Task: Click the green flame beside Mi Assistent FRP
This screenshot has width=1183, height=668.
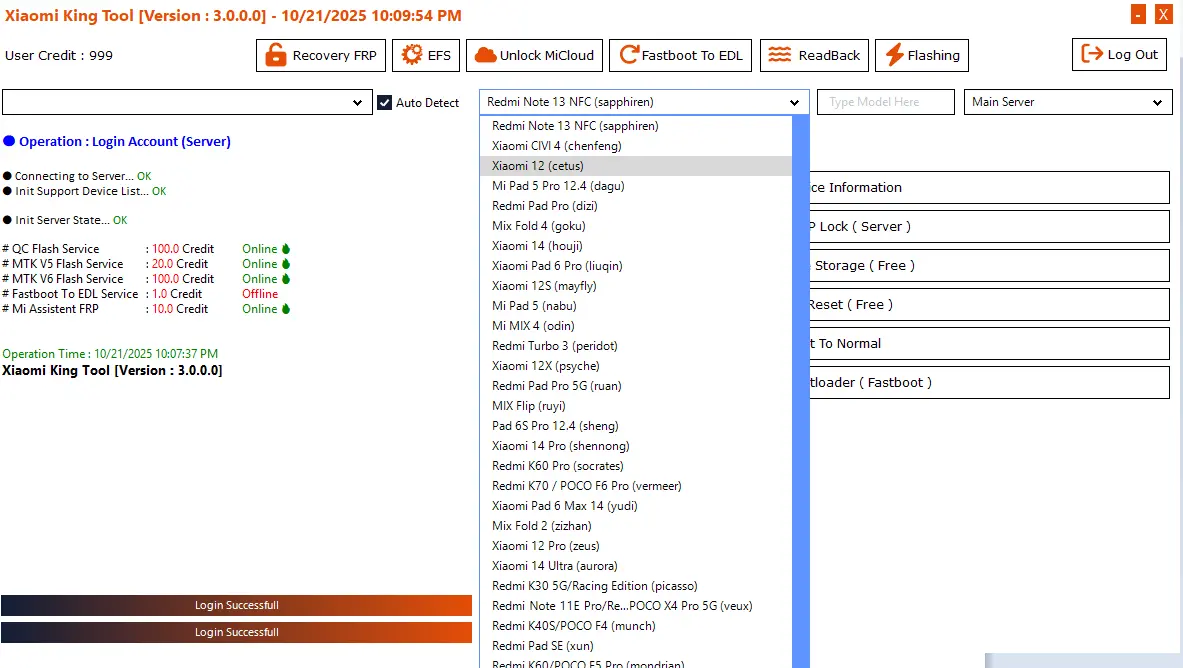Action: tap(286, 309)
